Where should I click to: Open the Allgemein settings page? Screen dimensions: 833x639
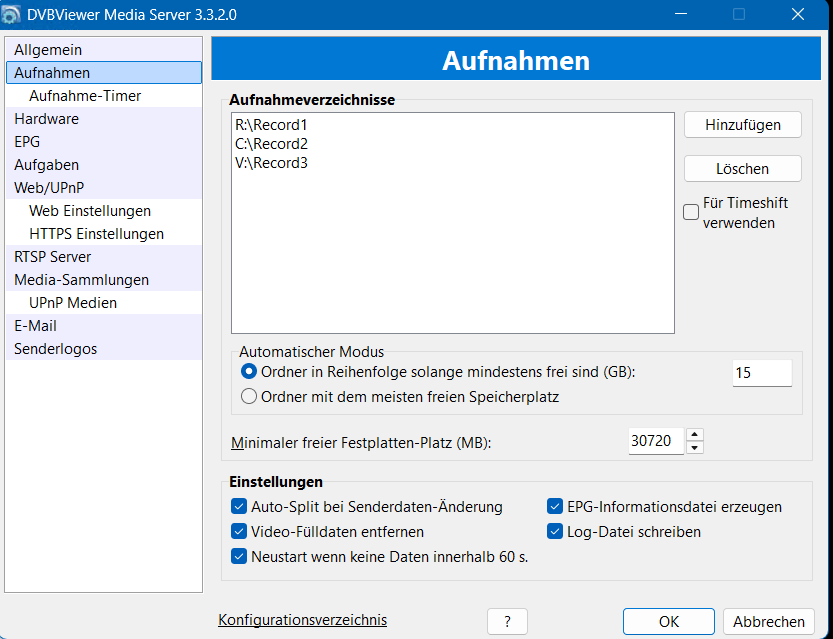pyautogui.click(x=104, y=50)
